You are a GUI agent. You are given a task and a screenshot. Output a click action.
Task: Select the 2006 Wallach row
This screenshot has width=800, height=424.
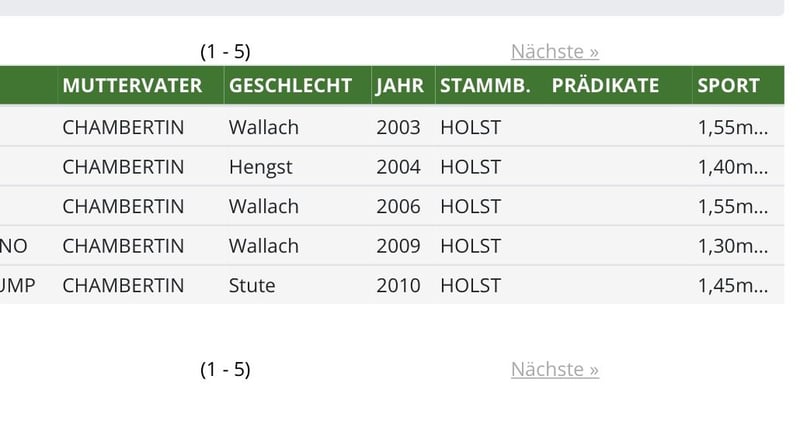click(x=392, y=206)
